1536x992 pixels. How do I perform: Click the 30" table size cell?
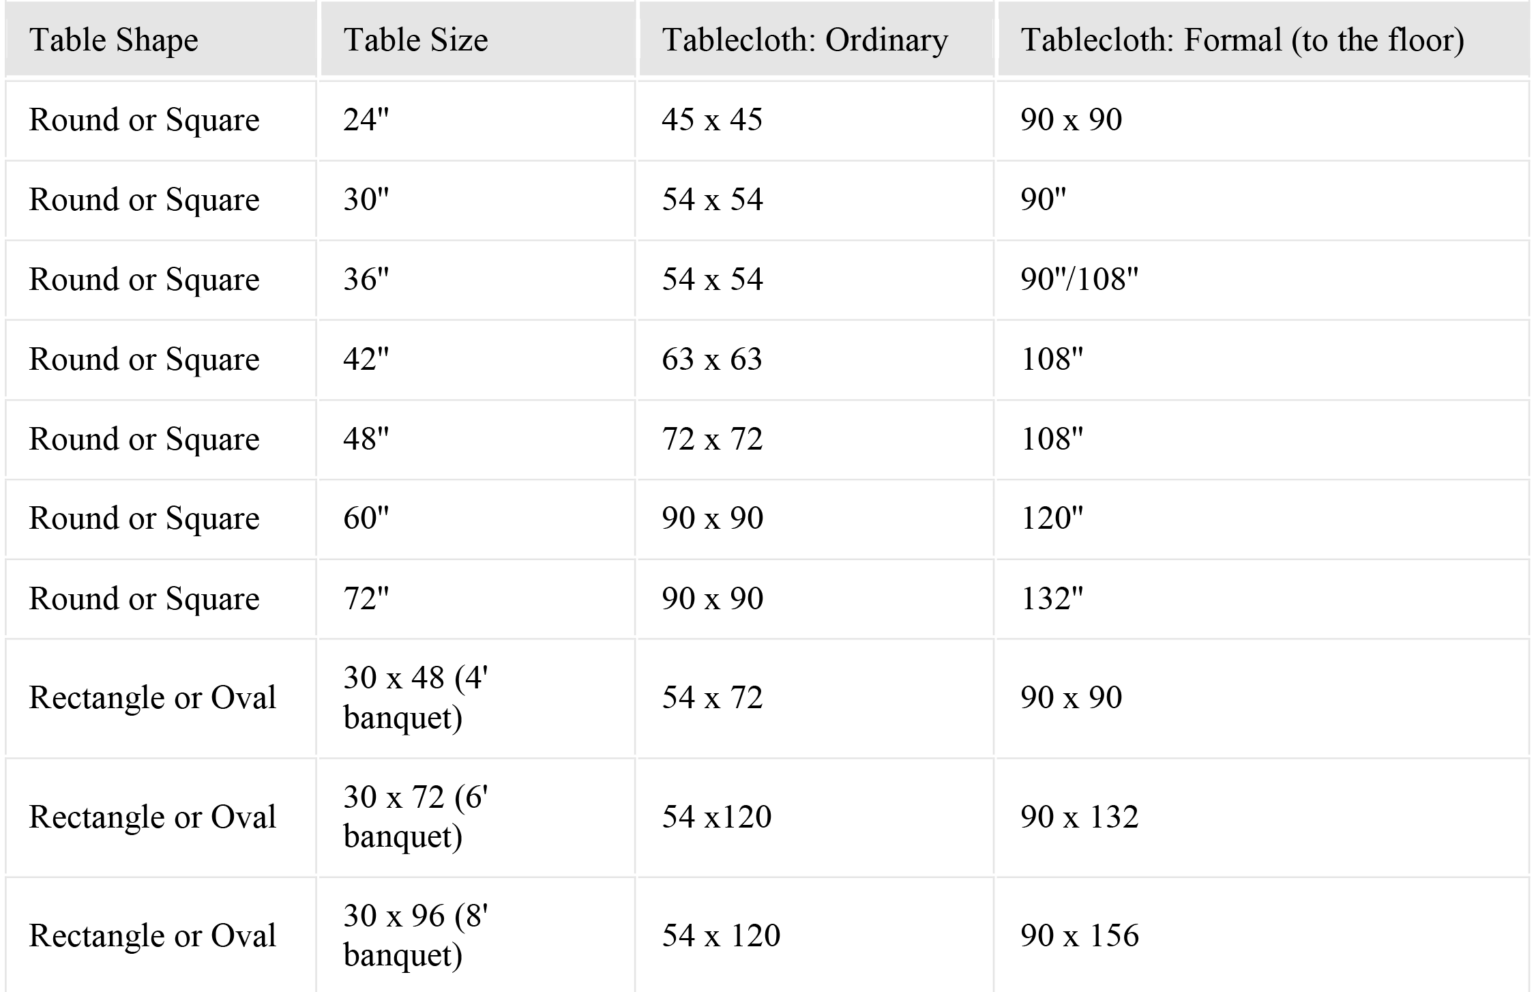[x=366, y=200]
